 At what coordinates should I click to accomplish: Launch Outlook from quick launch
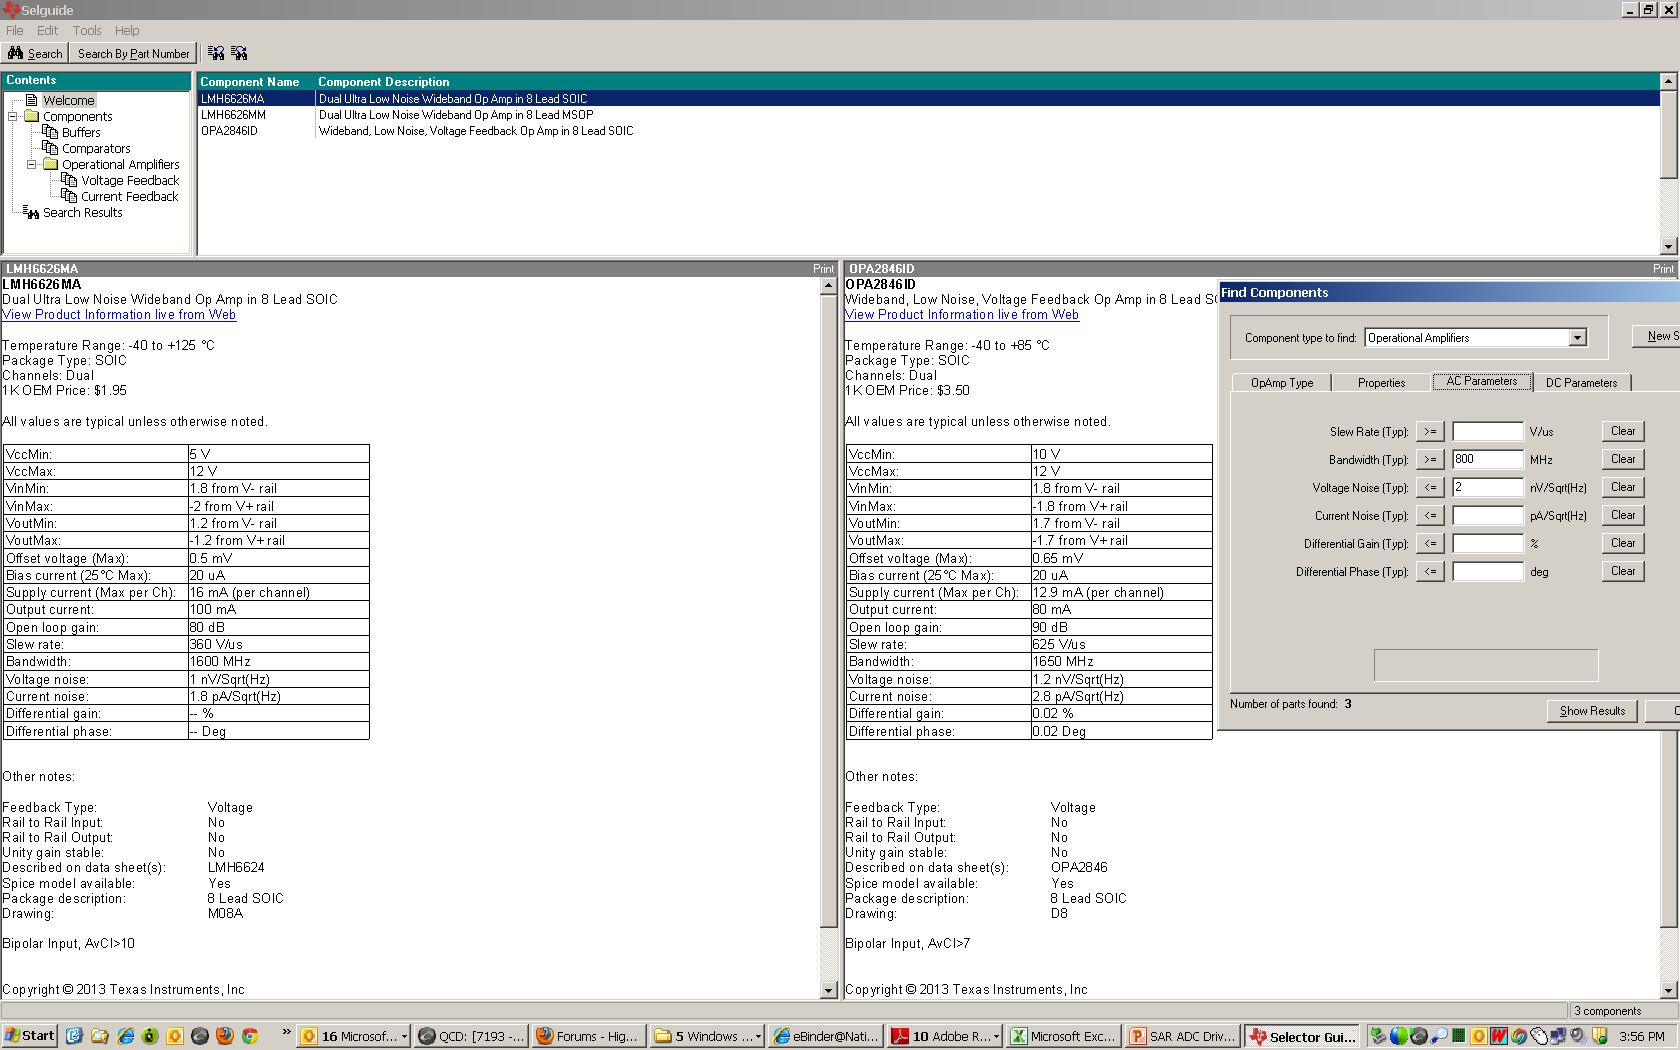[x=175, y=1036]
